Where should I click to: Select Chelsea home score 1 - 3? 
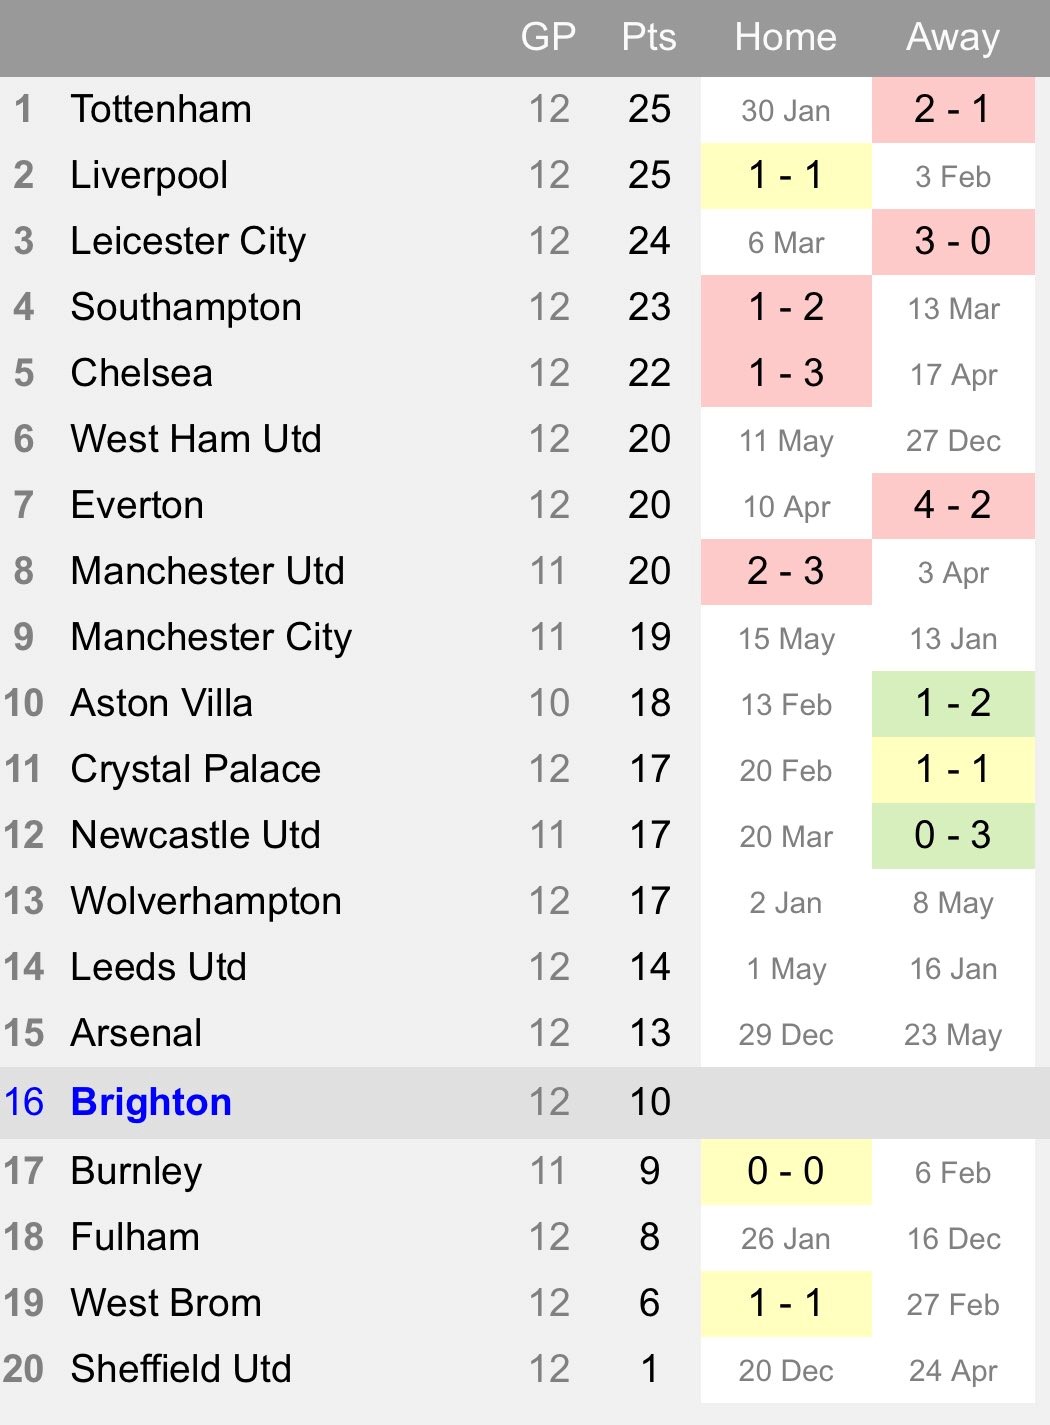[x=786, y=374]
